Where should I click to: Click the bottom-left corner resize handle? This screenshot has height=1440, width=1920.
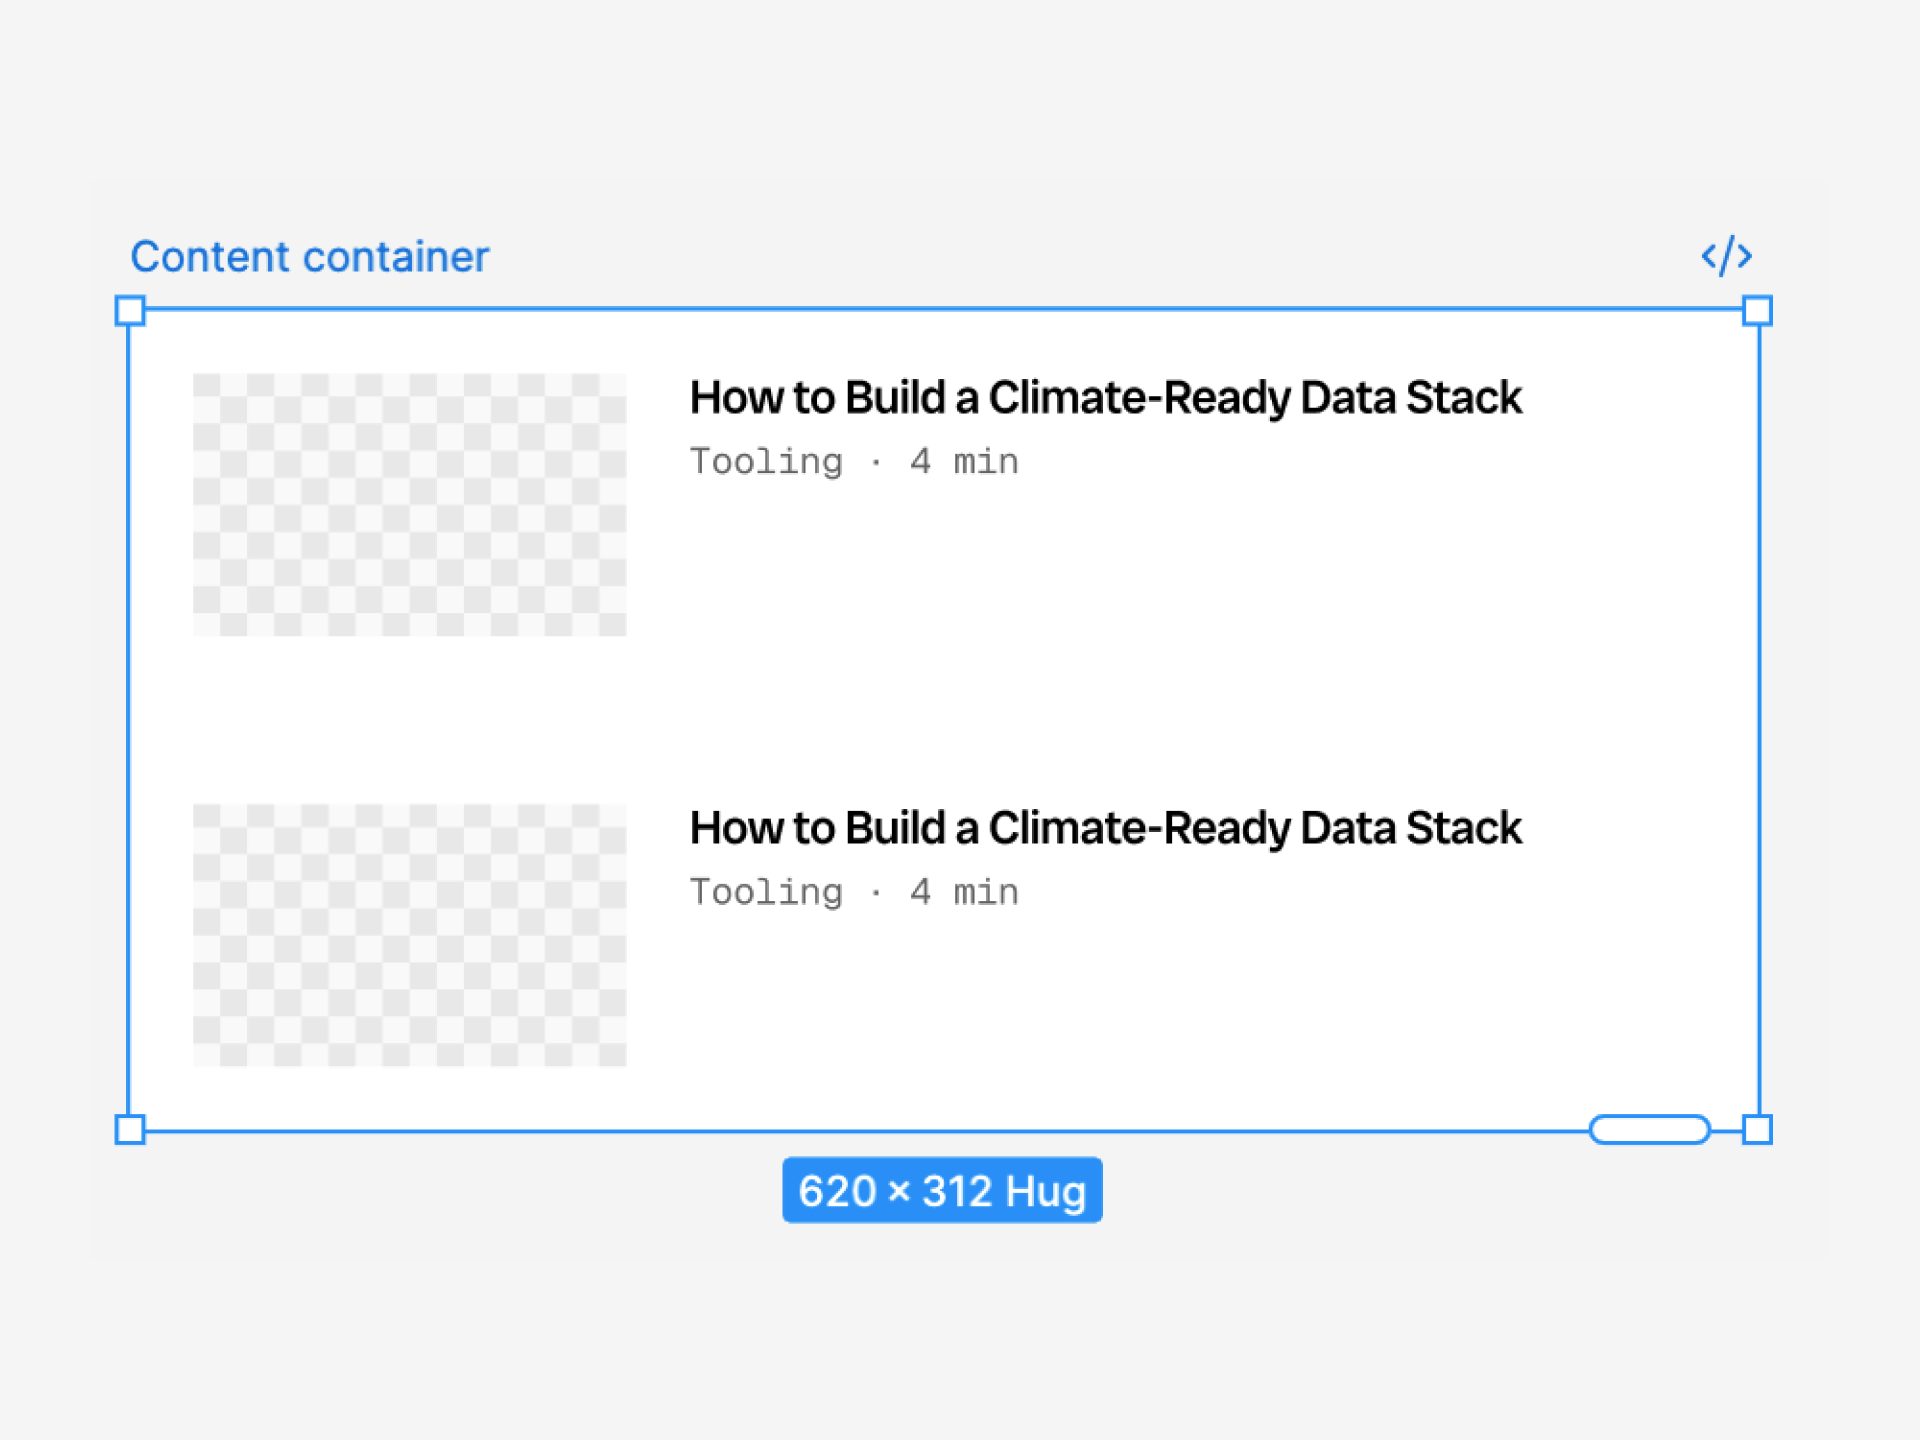tap(130, 1130)
